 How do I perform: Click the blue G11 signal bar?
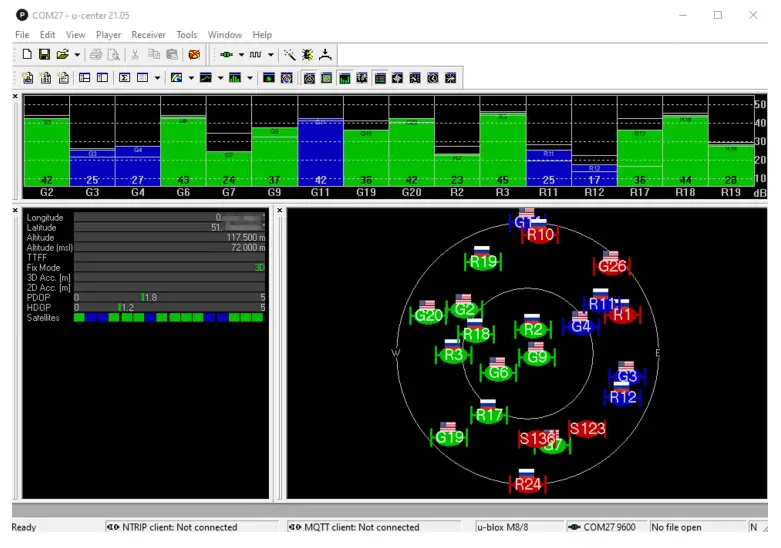(320, 152)
